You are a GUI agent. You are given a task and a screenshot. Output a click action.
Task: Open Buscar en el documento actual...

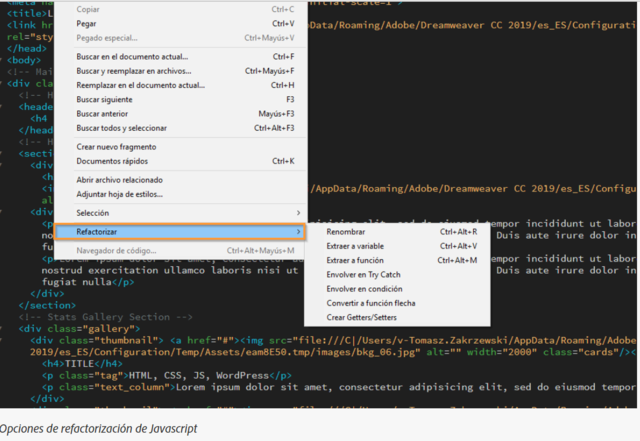coord(181,57)
